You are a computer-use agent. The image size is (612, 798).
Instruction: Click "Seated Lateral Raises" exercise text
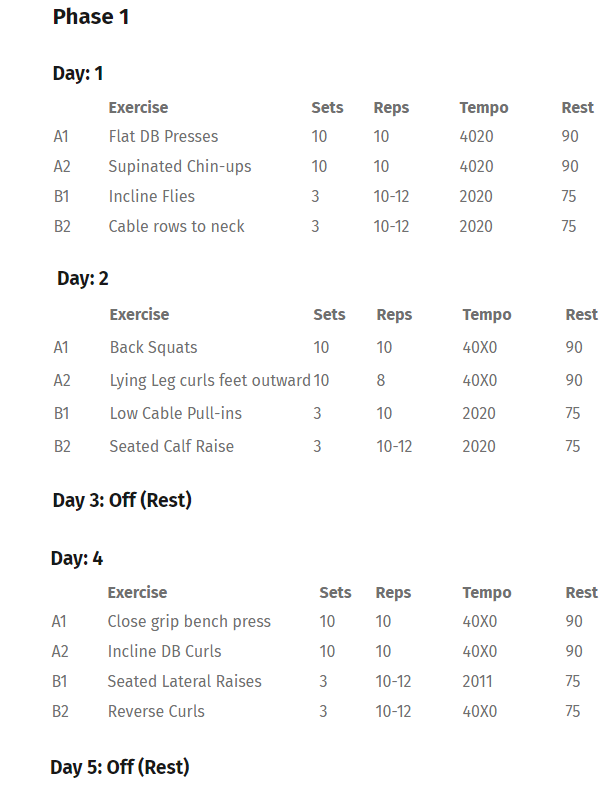click(x=184, y=681)
